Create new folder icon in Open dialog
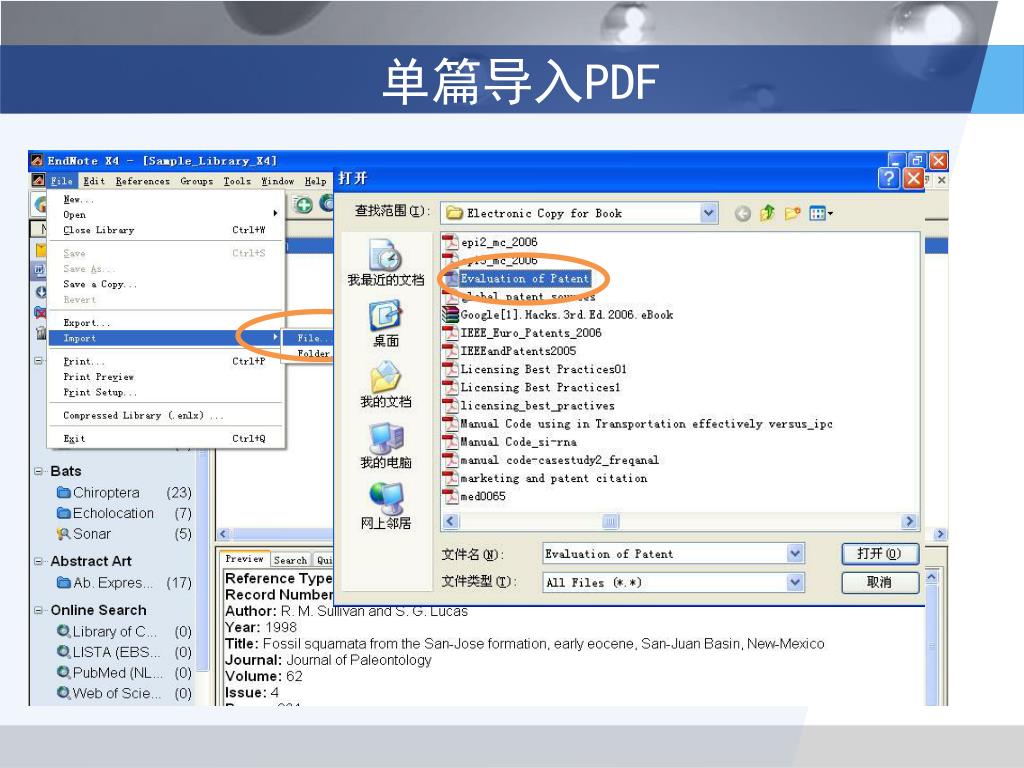This screenshot has width=1024, height=768. pyautogui.click(x=793, y=213)
